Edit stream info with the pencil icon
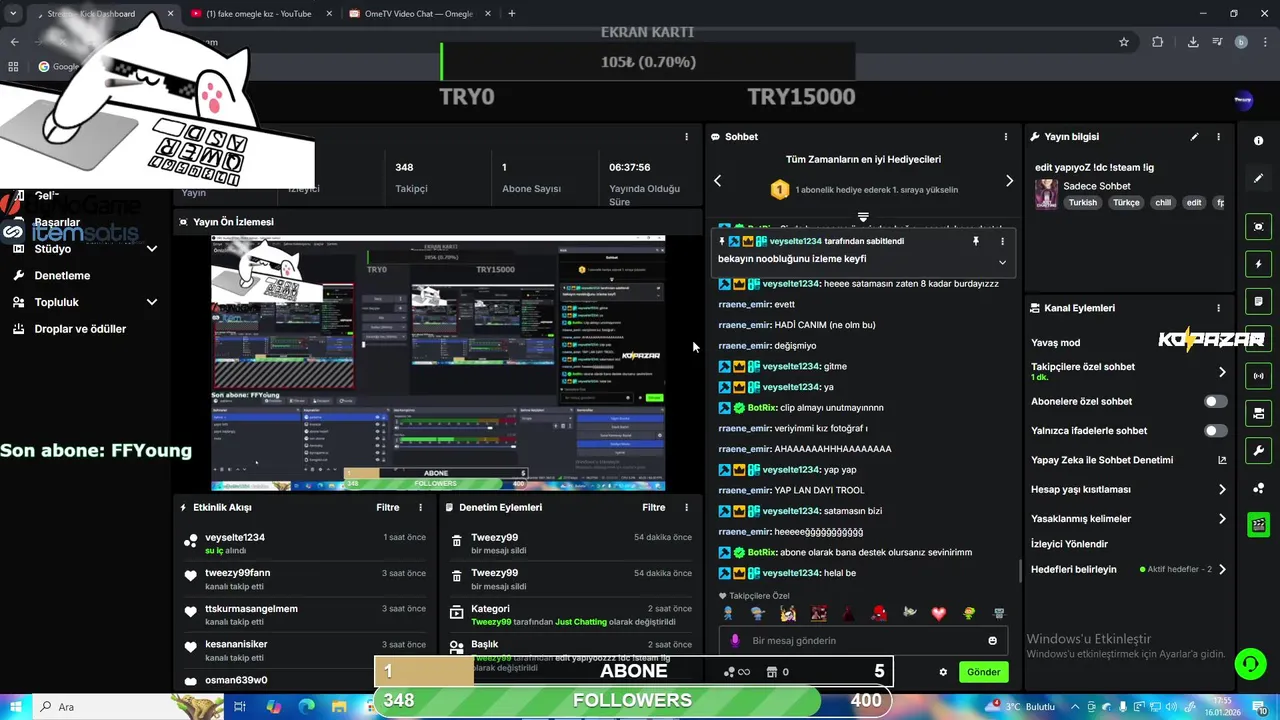The height and width of the screenshot is (720, 1280). [x=1194, y=137]
